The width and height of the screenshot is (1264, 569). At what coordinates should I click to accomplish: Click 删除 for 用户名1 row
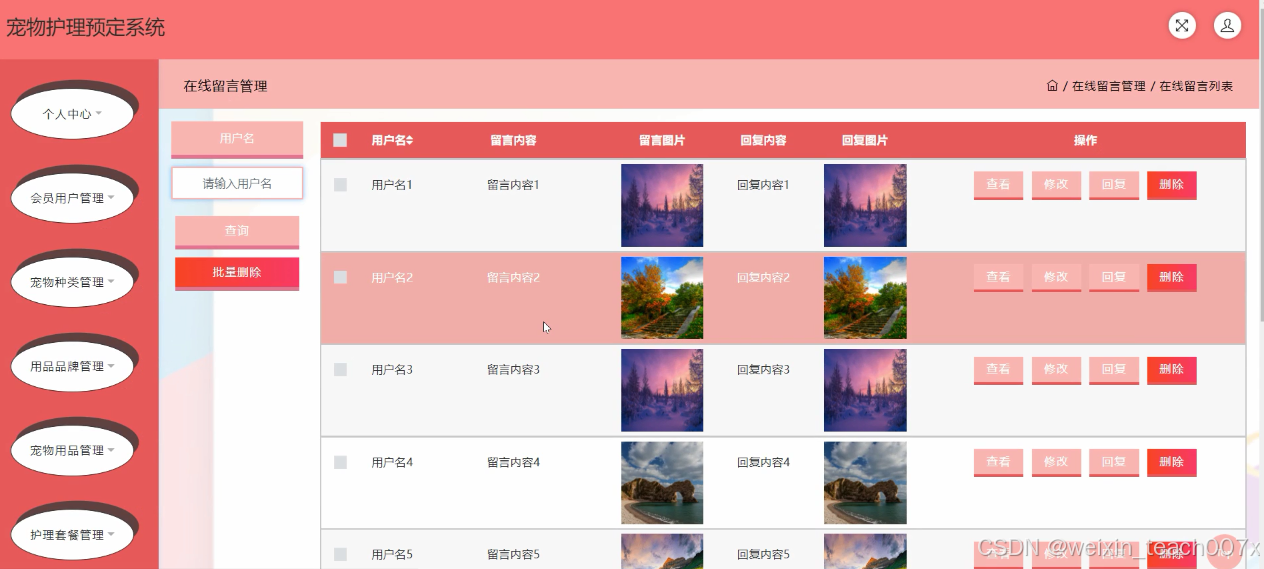pos(1172,185)
